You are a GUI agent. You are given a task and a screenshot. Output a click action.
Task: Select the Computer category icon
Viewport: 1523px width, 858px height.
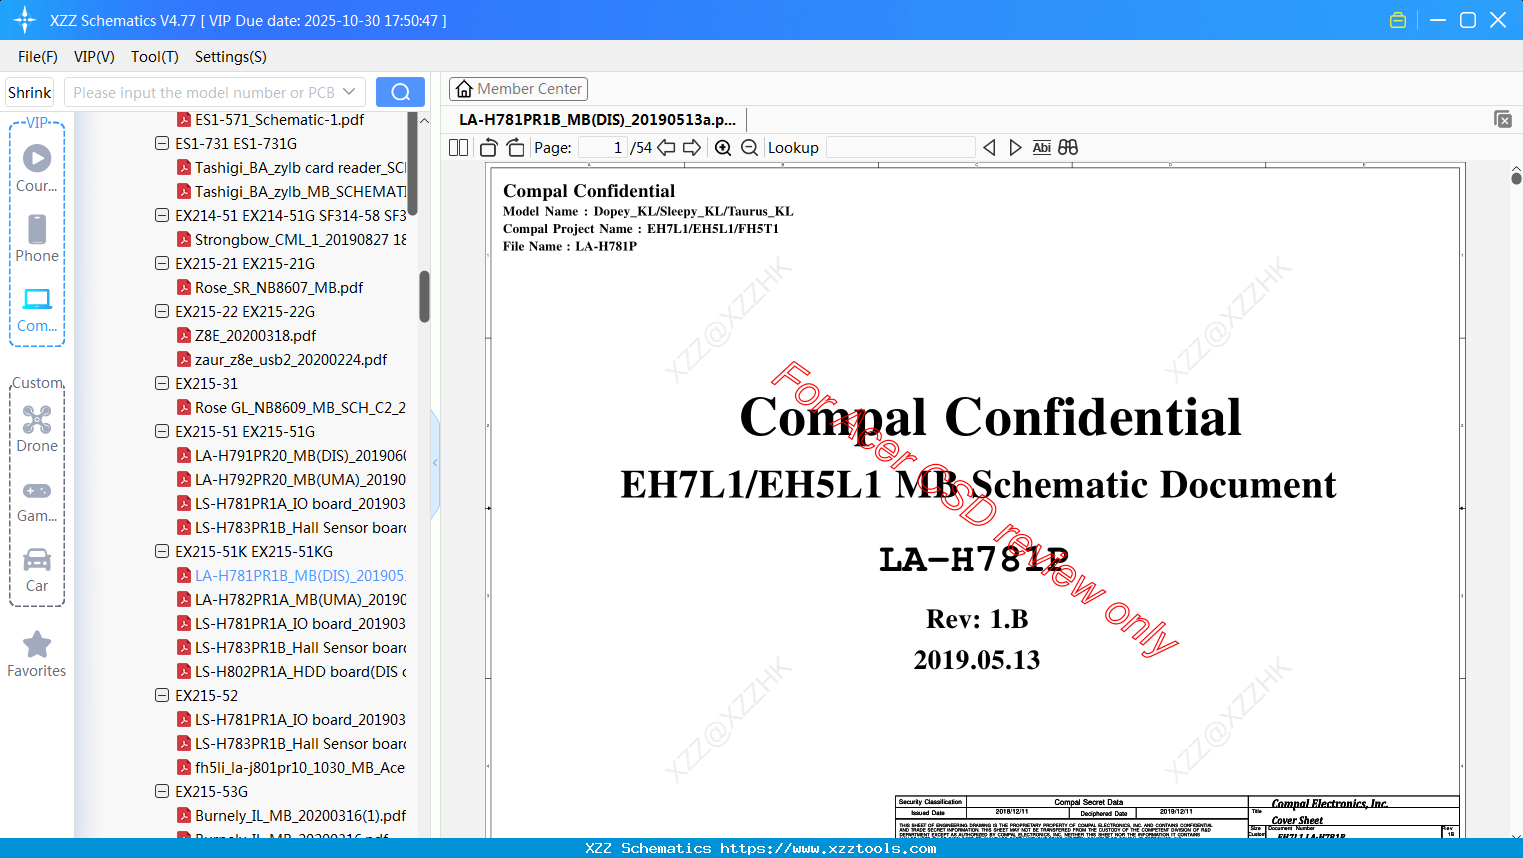[x=37, y=309]
